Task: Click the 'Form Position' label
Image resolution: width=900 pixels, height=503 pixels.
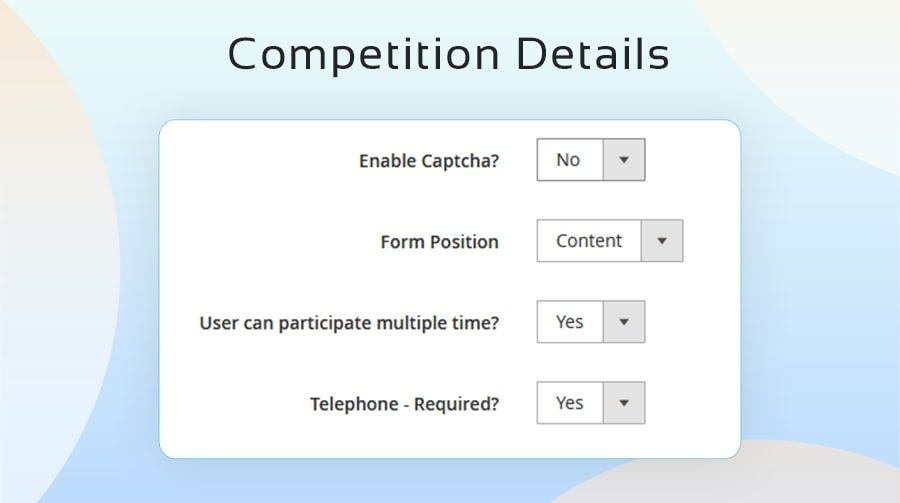Action: coord(439,242)
